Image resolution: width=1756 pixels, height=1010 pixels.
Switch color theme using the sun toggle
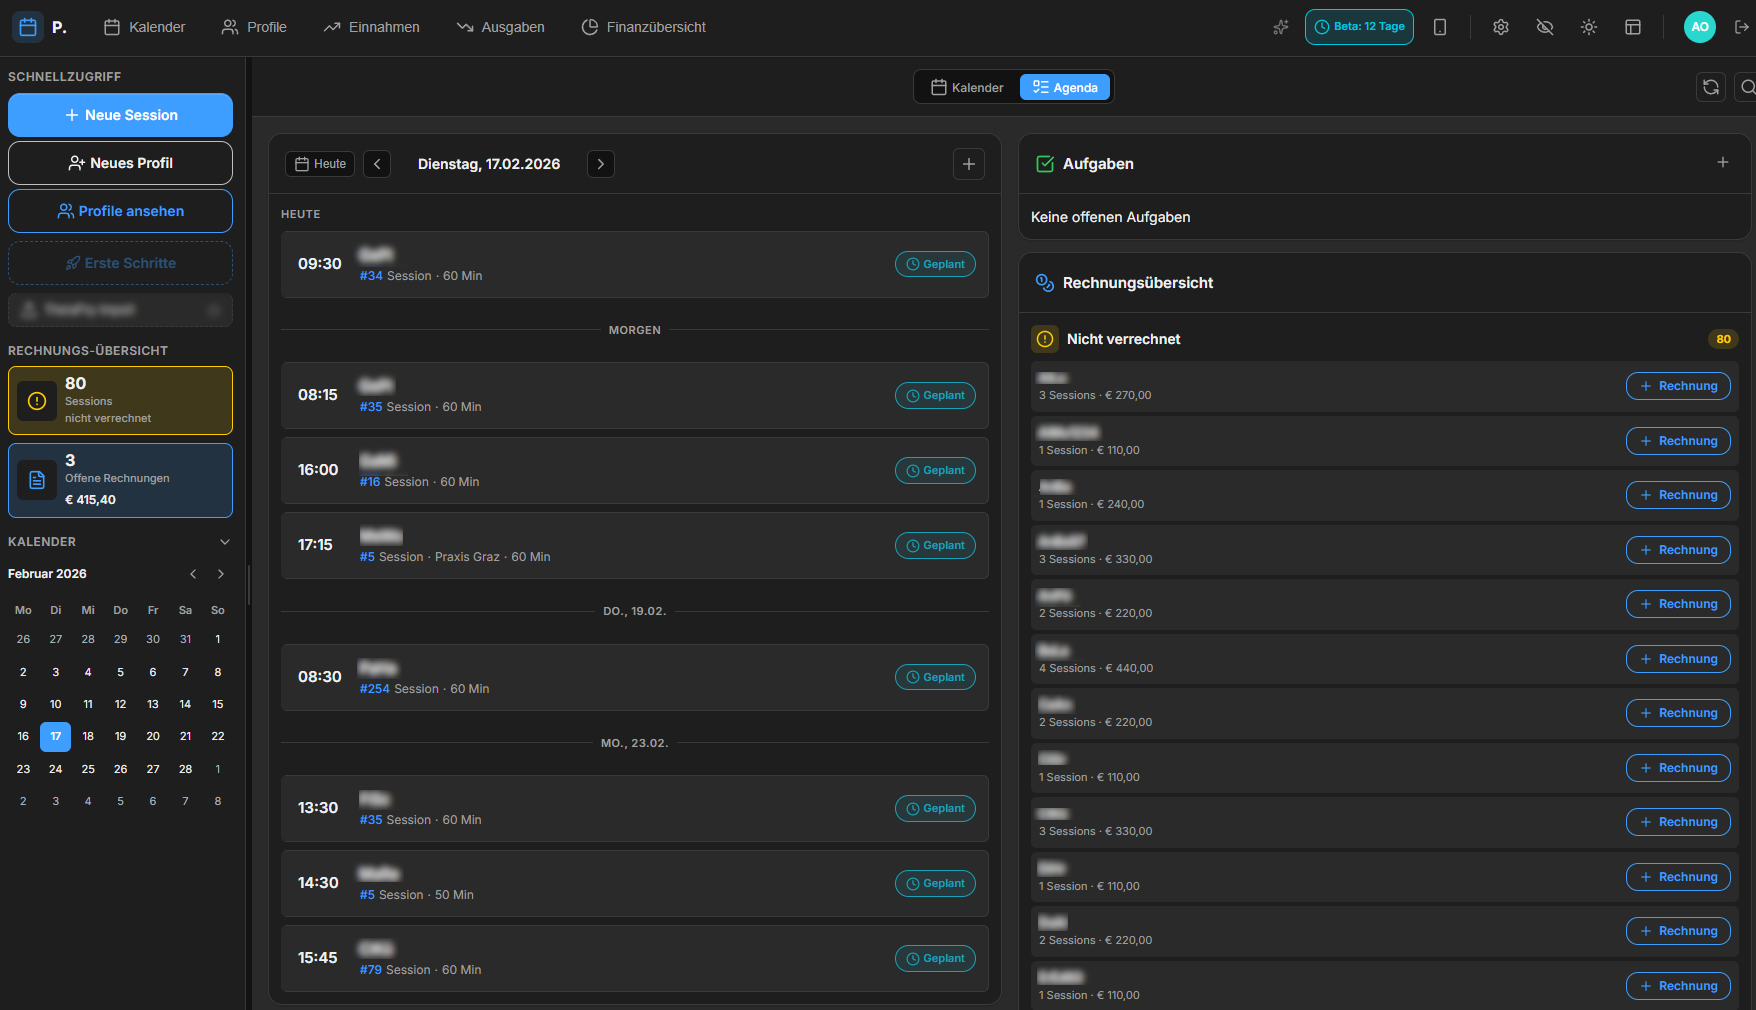(x=1589, y=27)
